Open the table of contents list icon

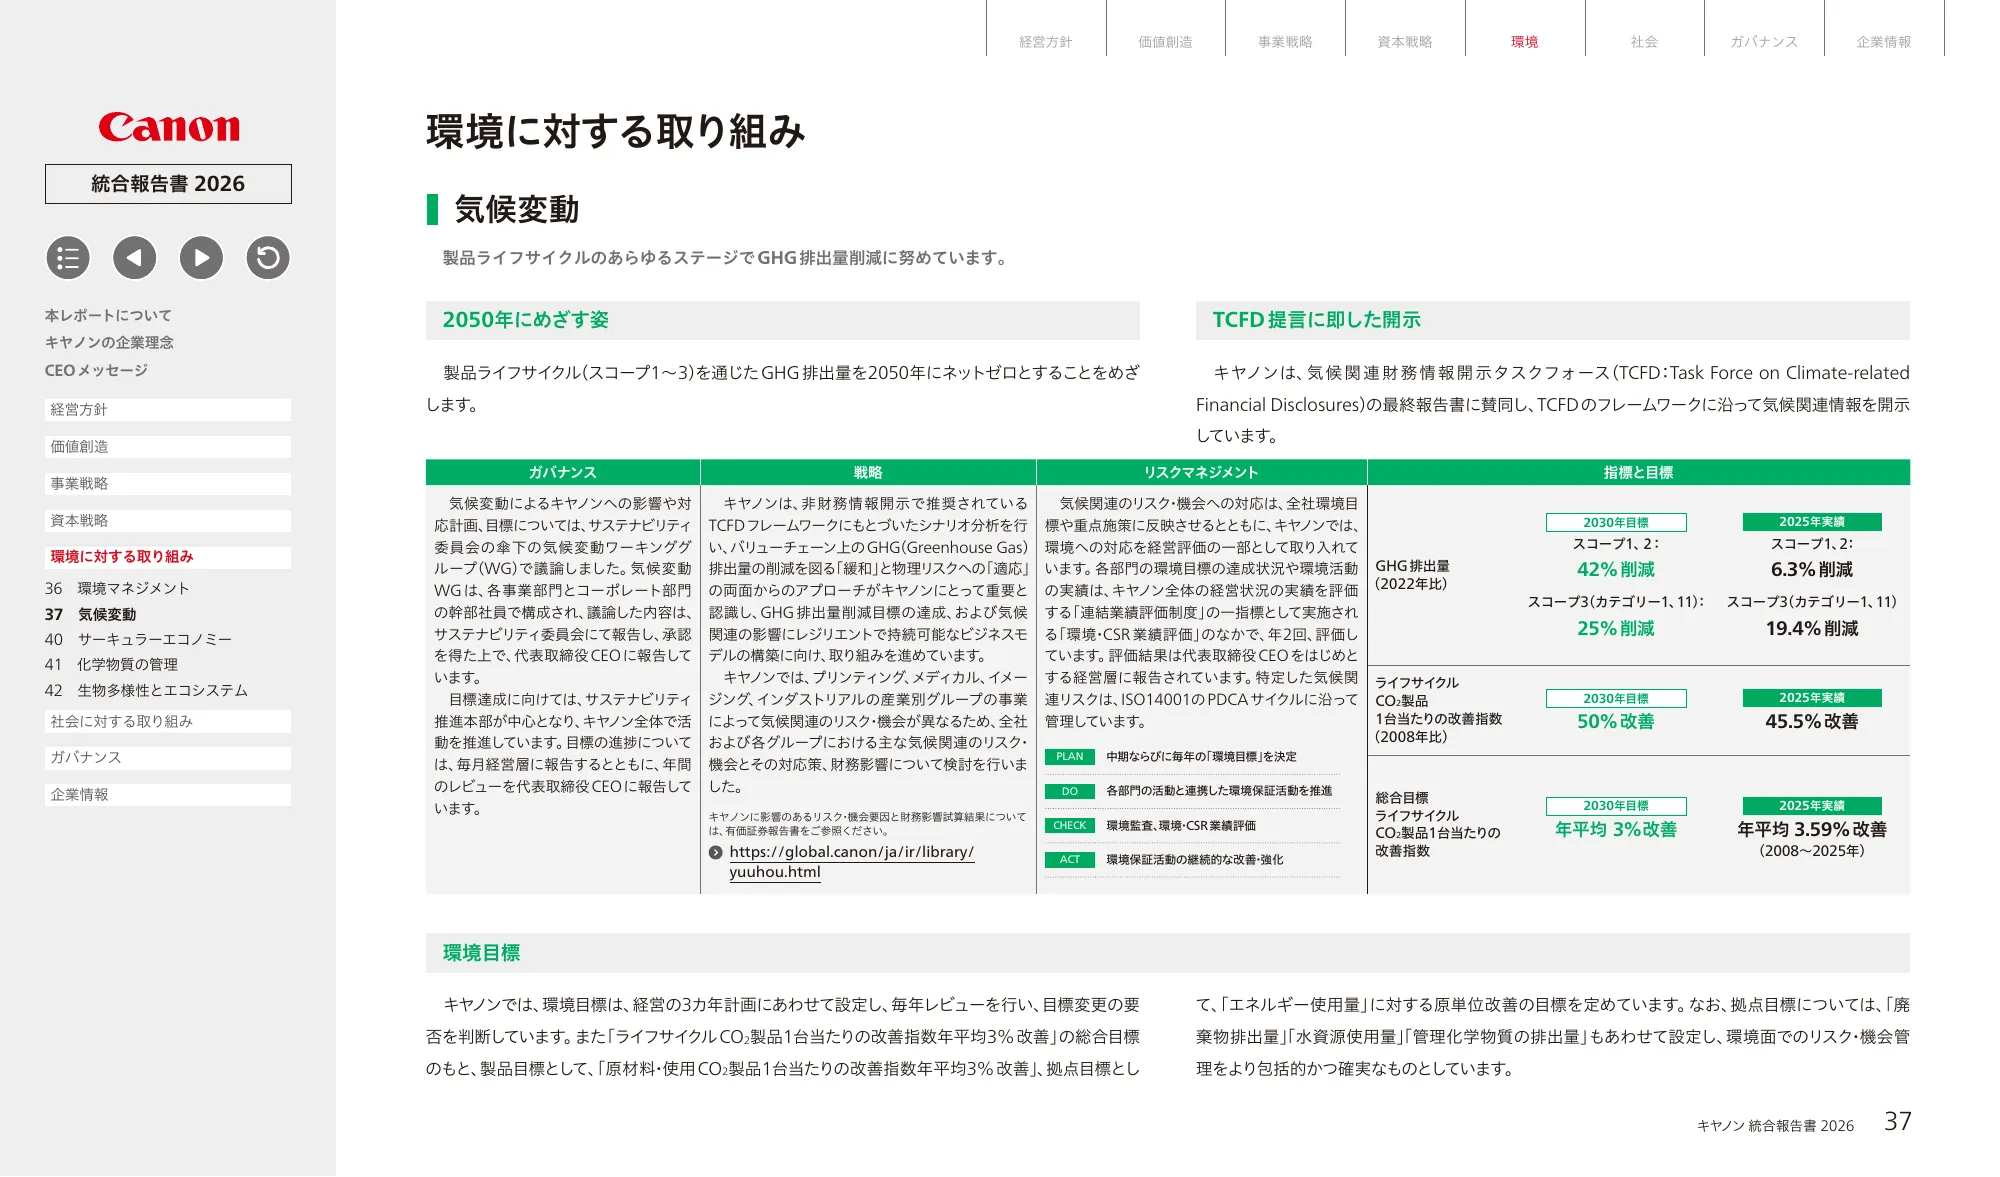[68, 258]
